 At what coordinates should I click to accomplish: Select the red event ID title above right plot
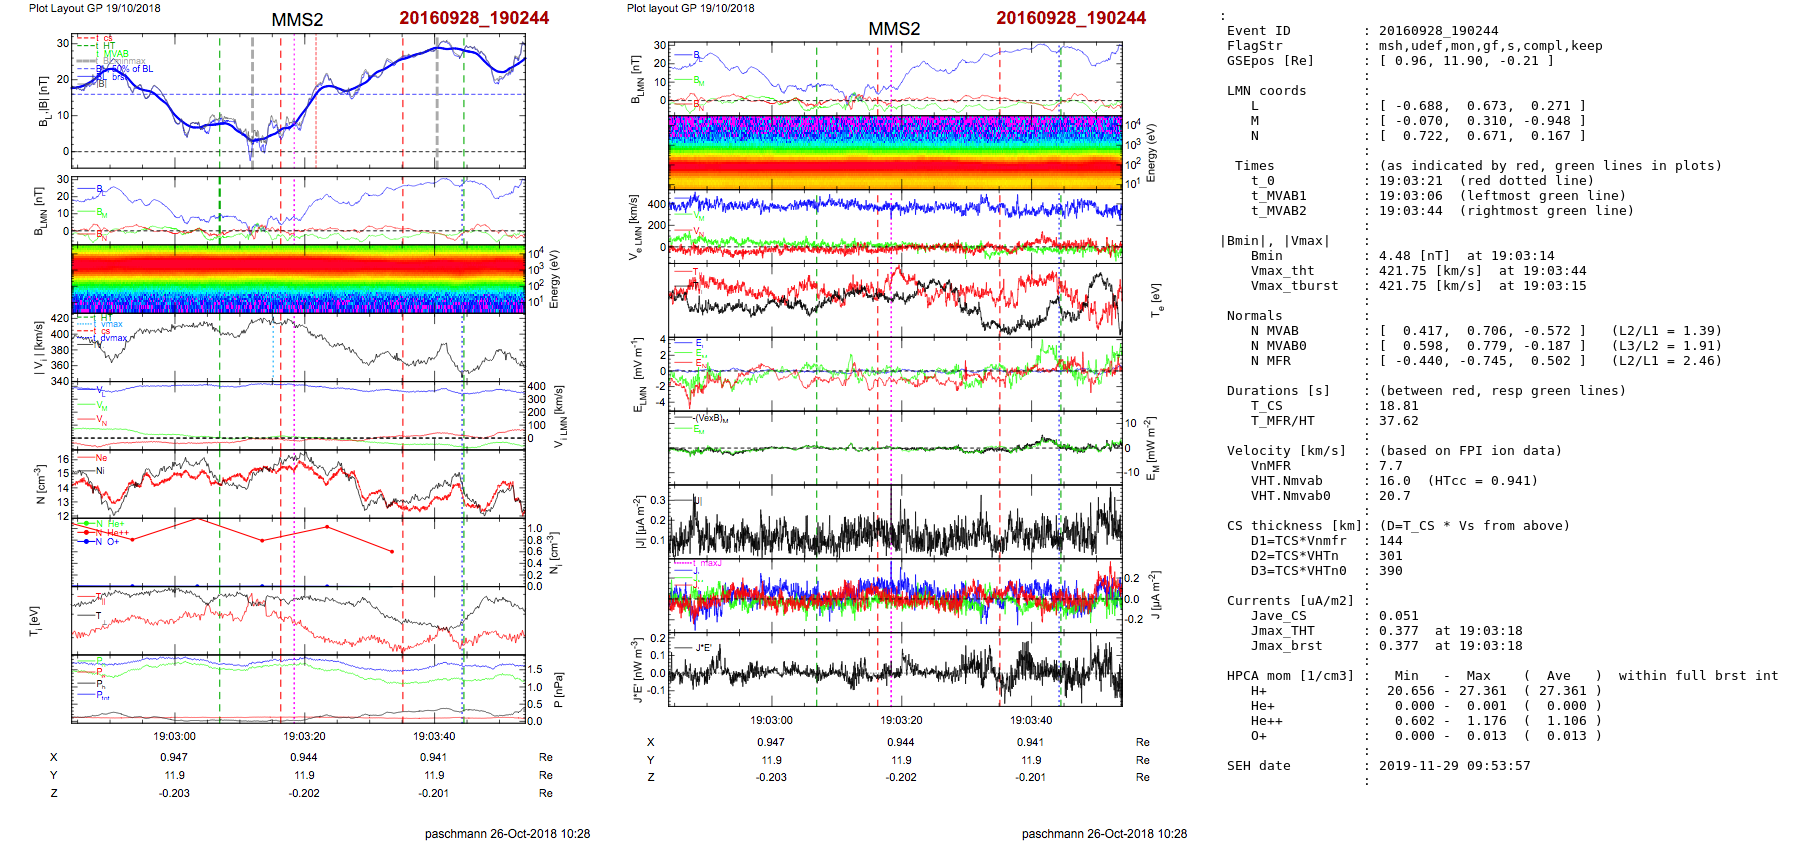(x=1071, y=18)
